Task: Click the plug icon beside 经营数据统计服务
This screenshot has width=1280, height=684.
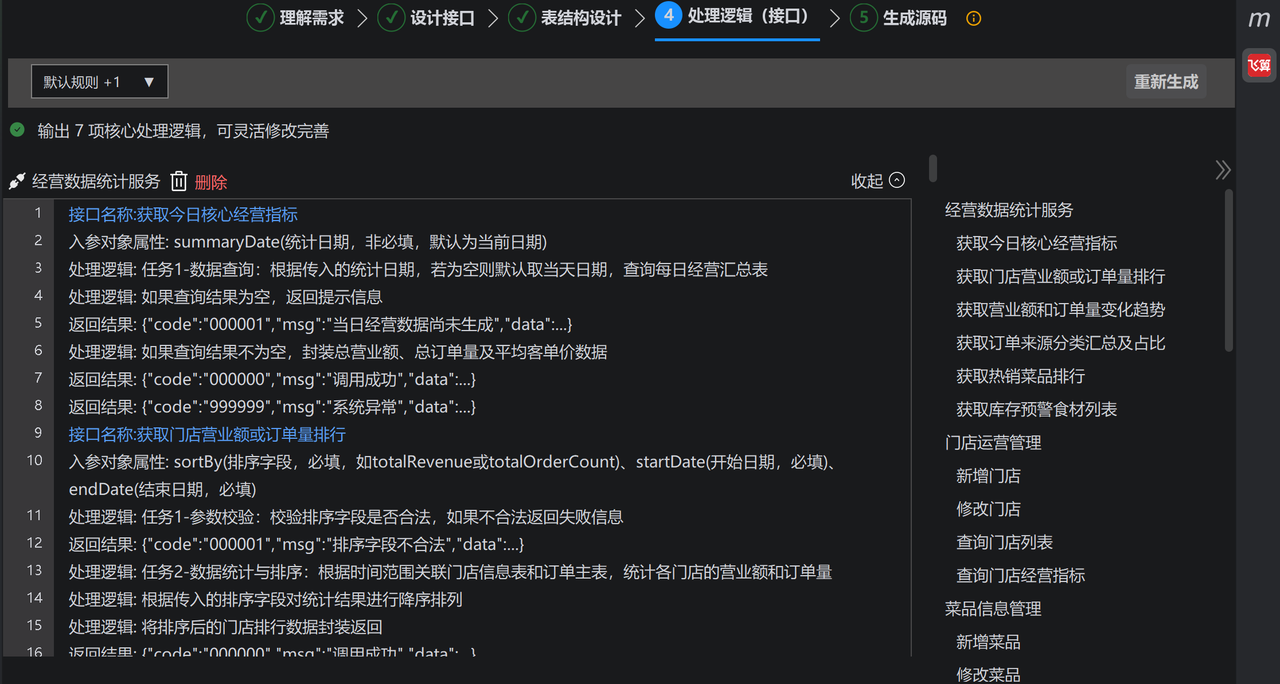Action: [x=17, y=182]
